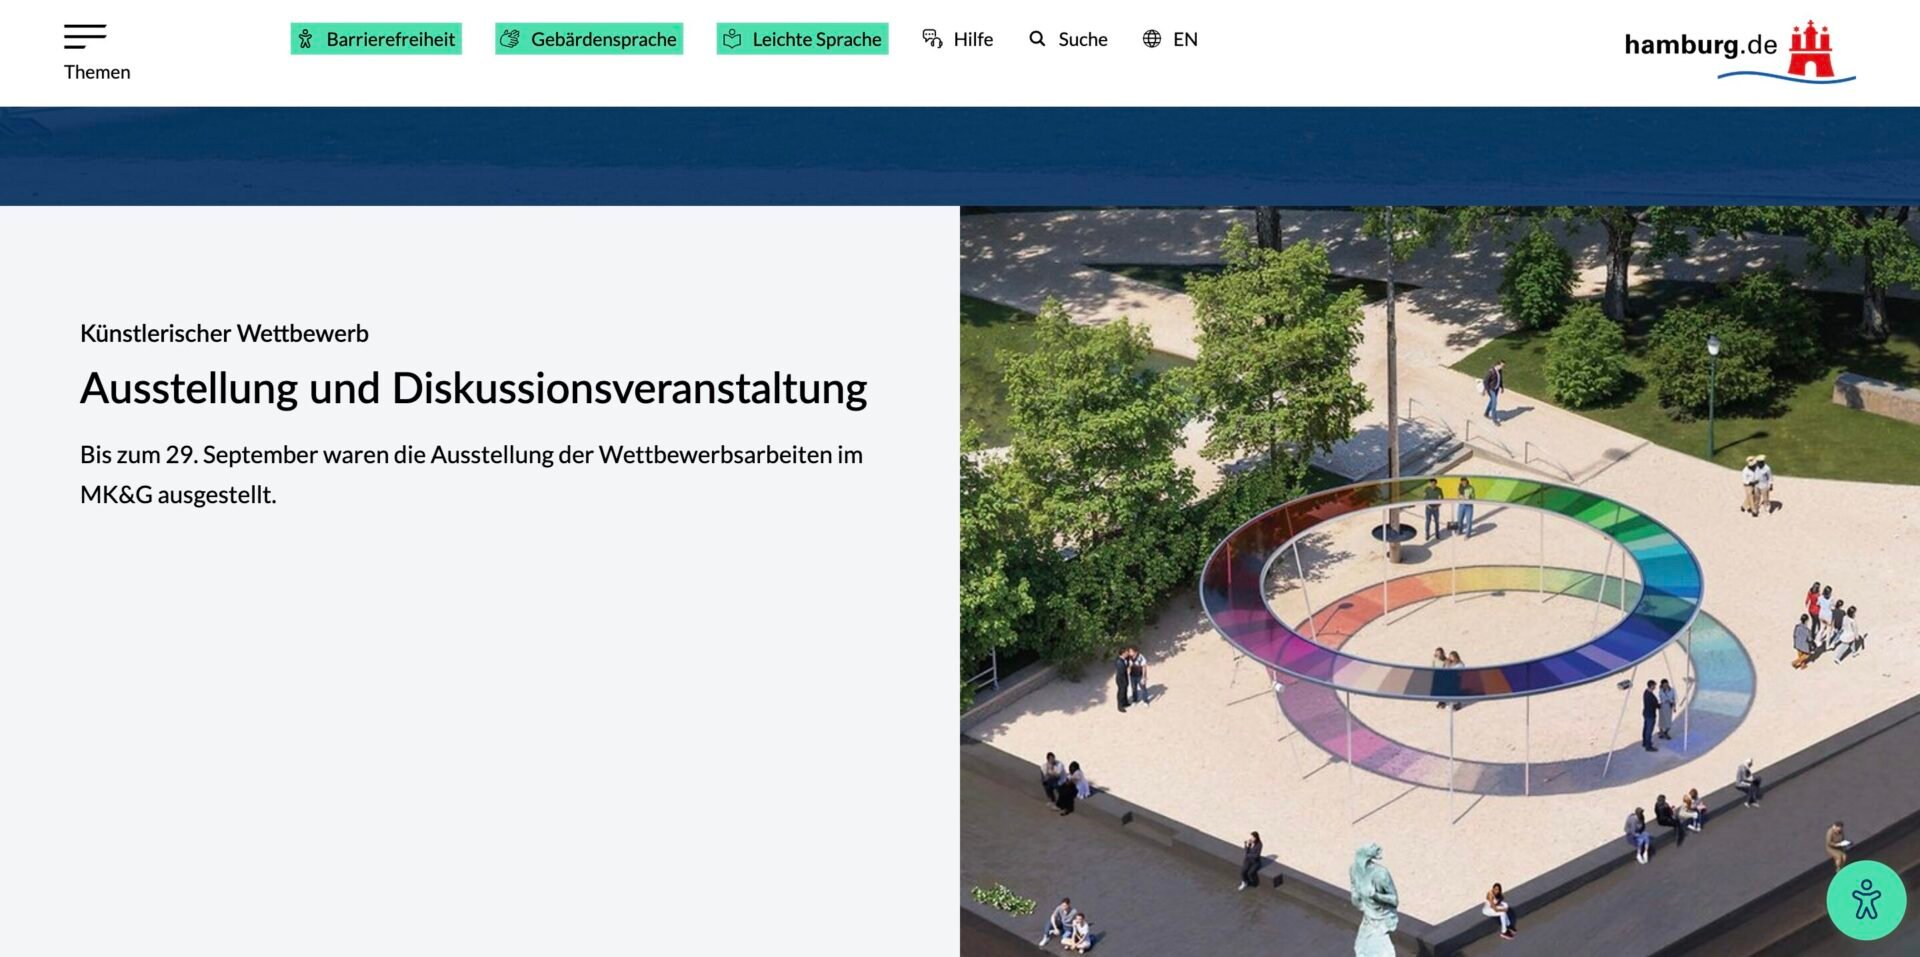1920x957 pixels.
Task: Open the floating accessibility widget button
Action: (1866, 900)
